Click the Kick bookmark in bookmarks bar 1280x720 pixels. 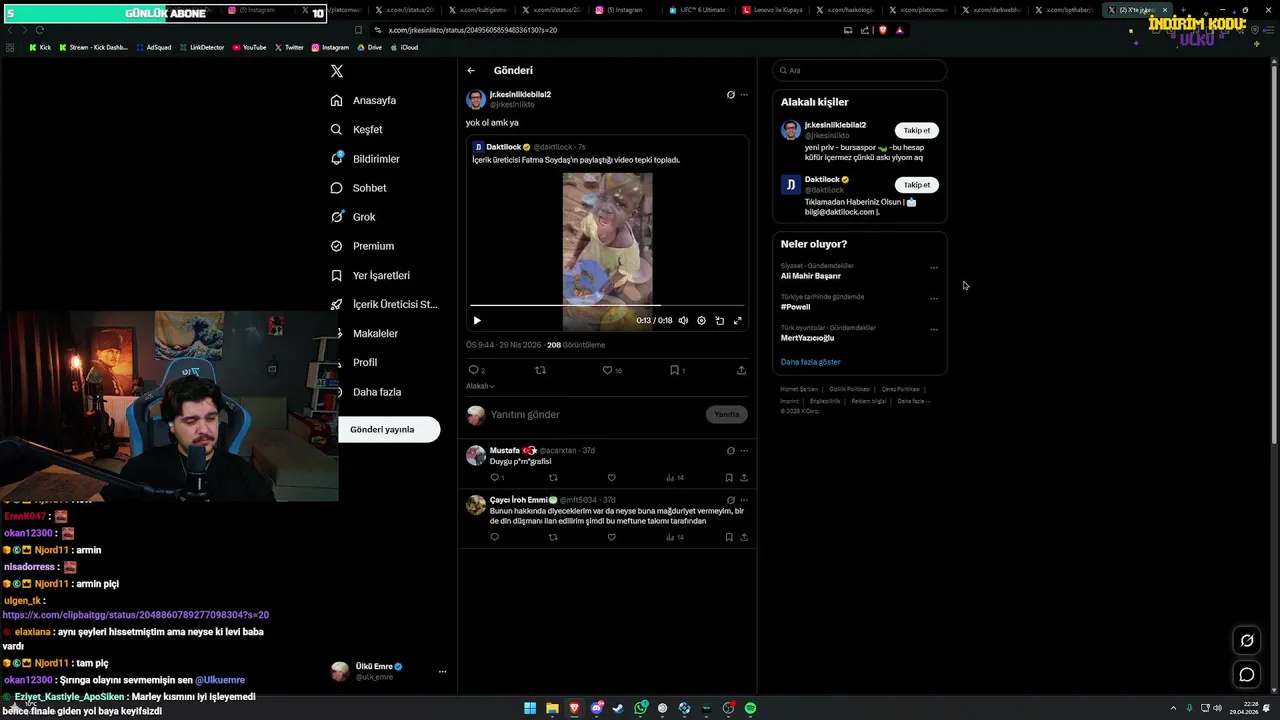40,47
